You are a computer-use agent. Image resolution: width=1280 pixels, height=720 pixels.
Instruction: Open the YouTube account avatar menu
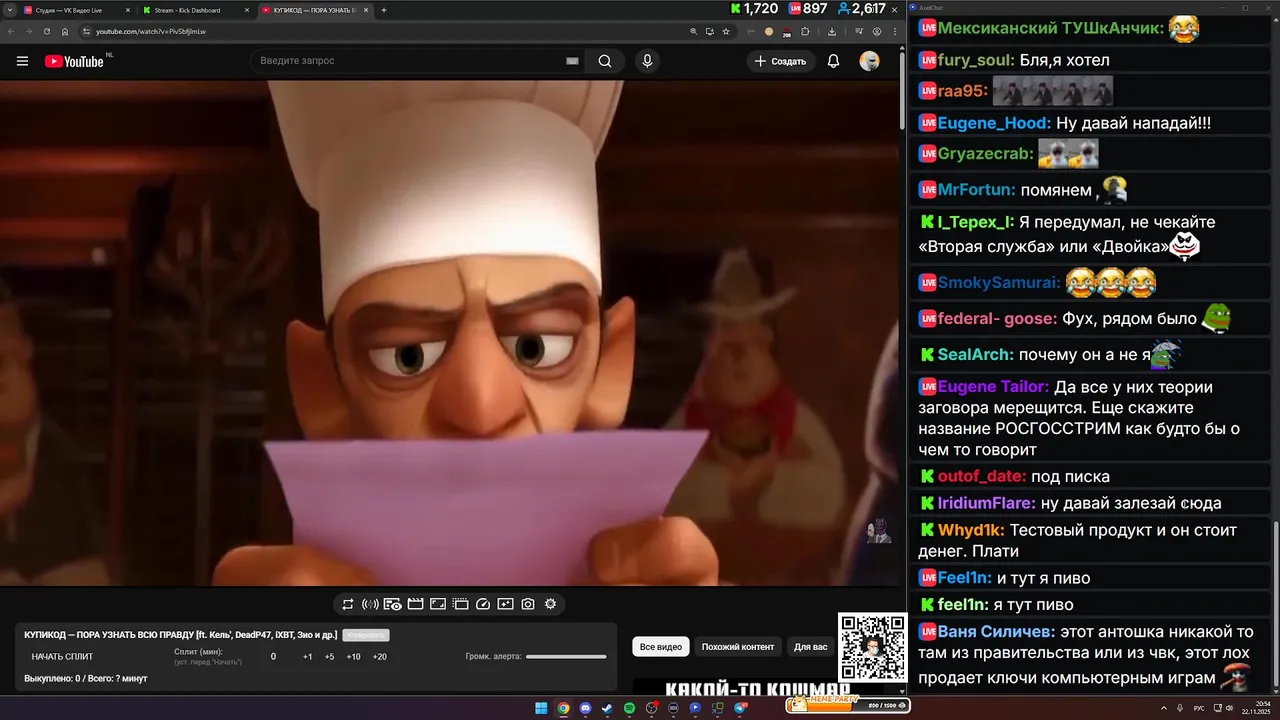(x=869, y=61)
